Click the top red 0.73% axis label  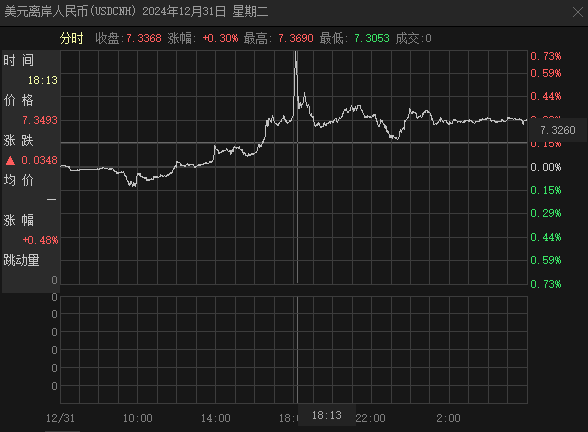pyautogui.click(x=546, y=57)
